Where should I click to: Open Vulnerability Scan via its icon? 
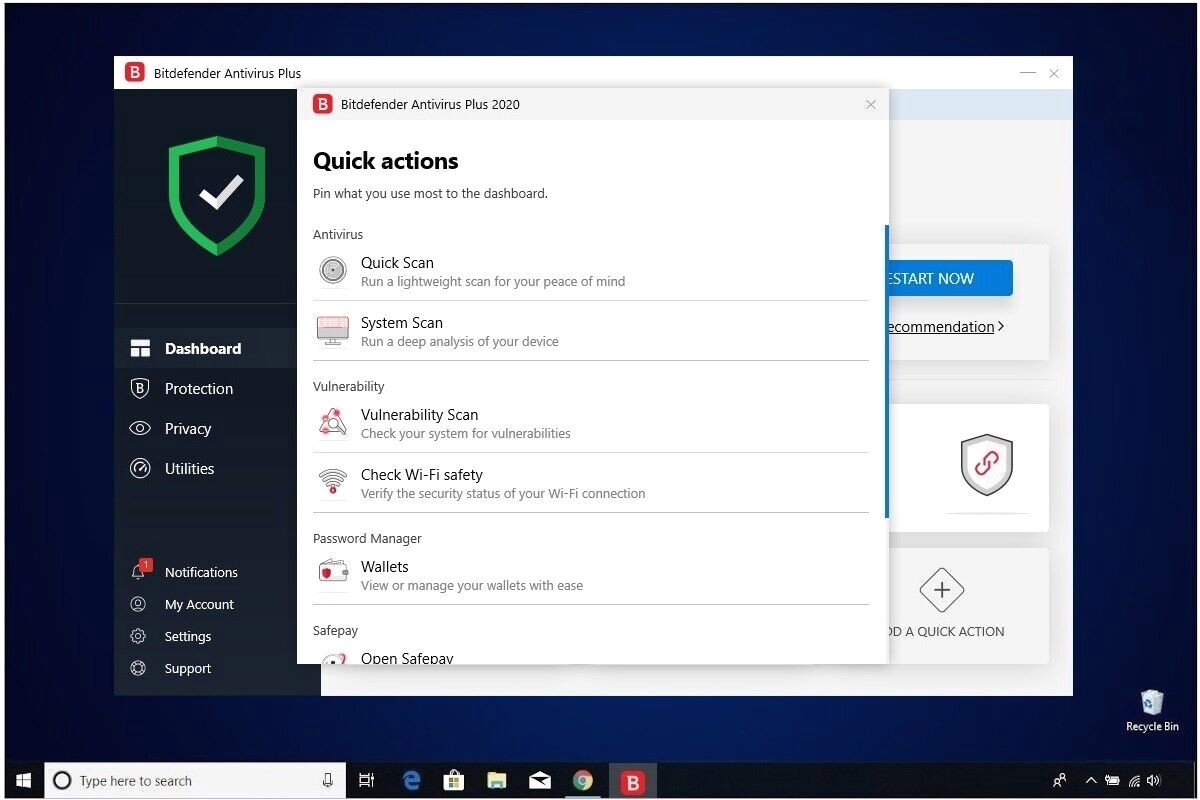(332, 423)
